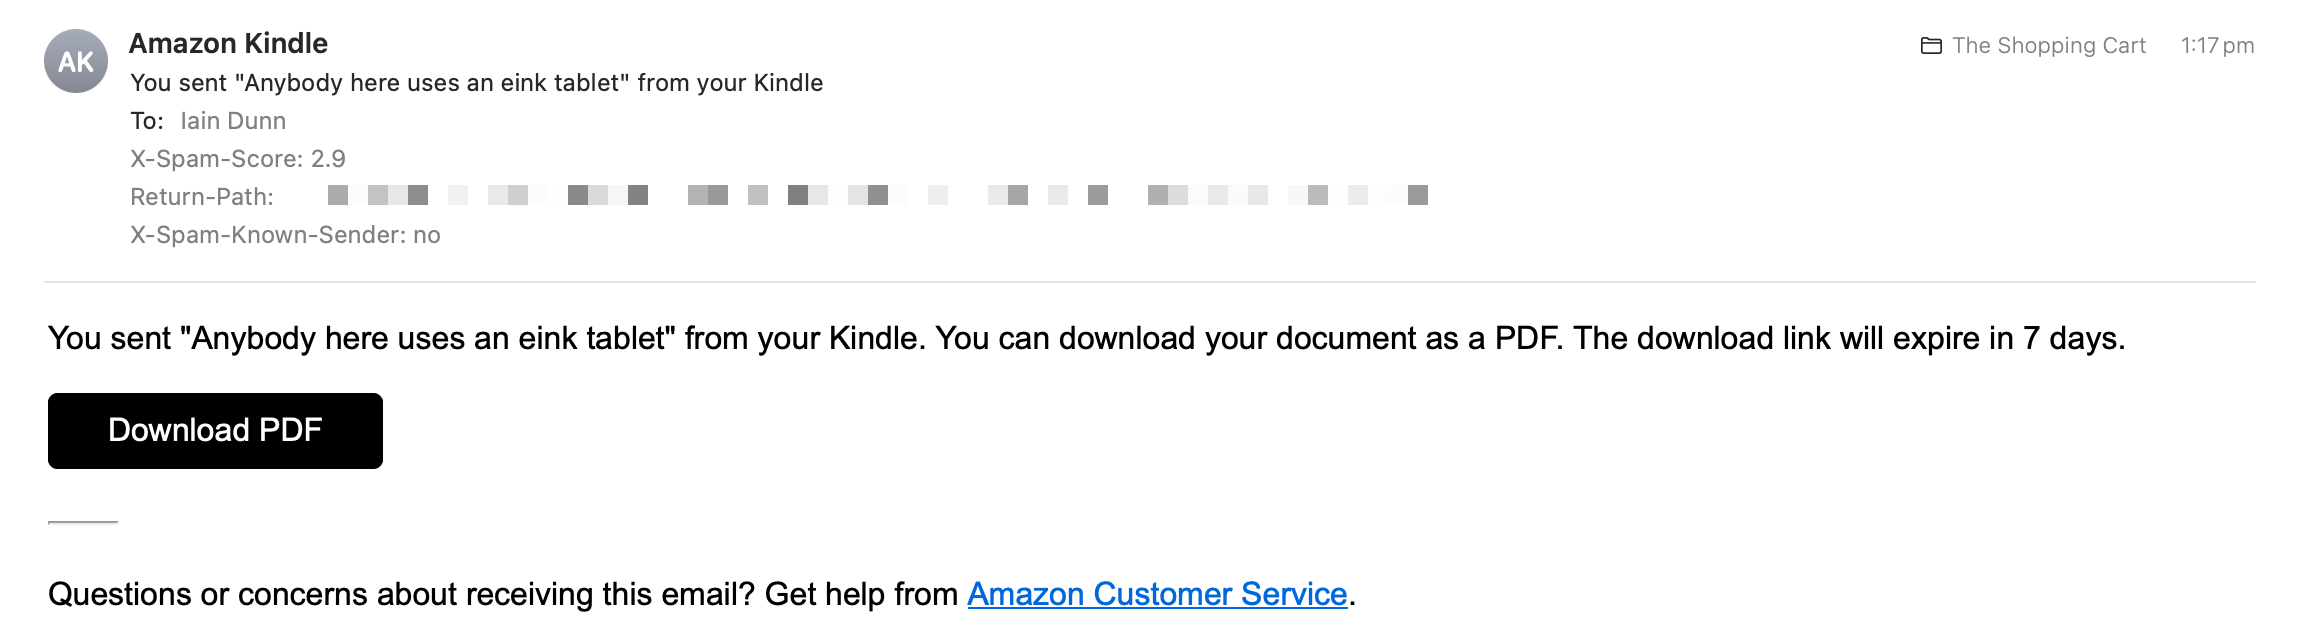Click the 1:17 pm timestamp
Viewport: 2298px width, 632px height.
coord(2217,46)
